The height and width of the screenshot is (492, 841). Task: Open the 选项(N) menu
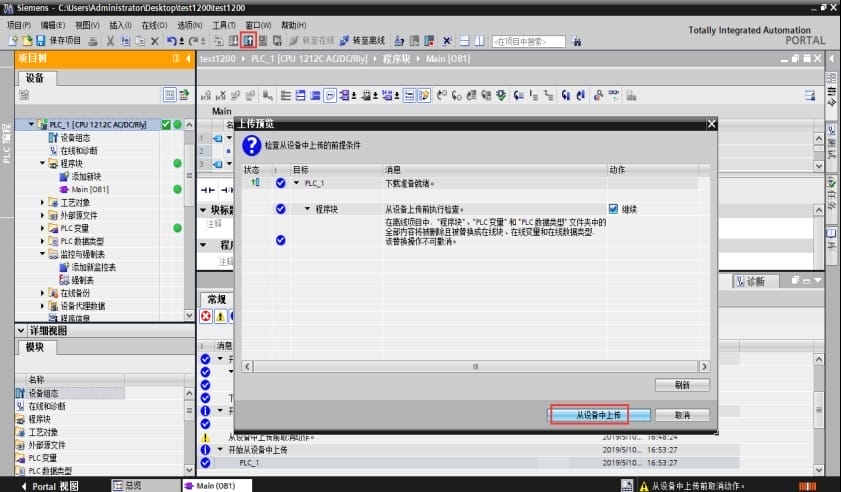coord(189,25)
